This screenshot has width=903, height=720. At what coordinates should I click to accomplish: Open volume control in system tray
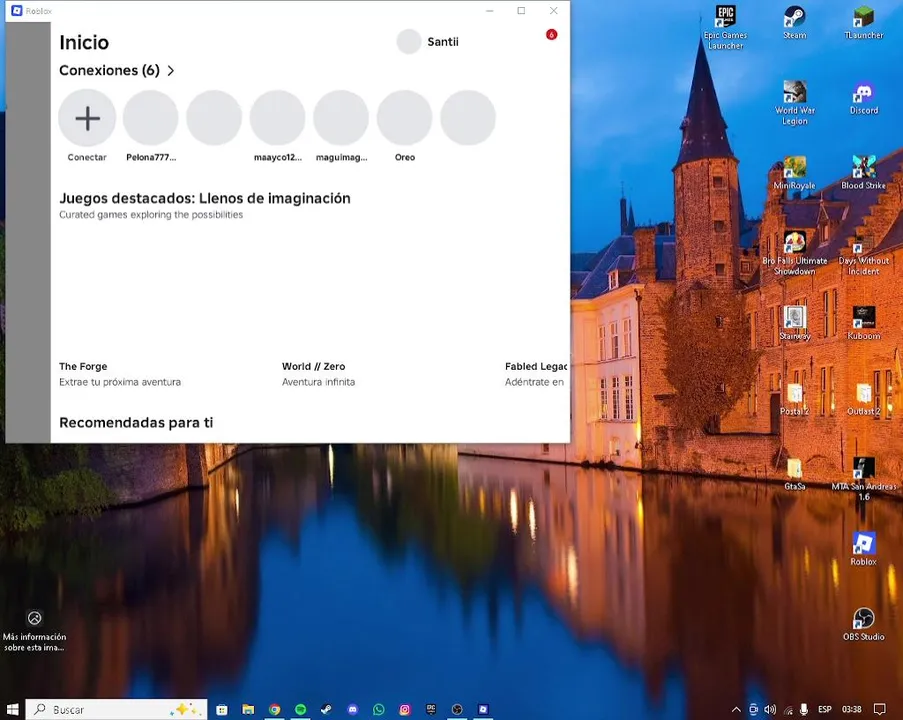[771, 709]
